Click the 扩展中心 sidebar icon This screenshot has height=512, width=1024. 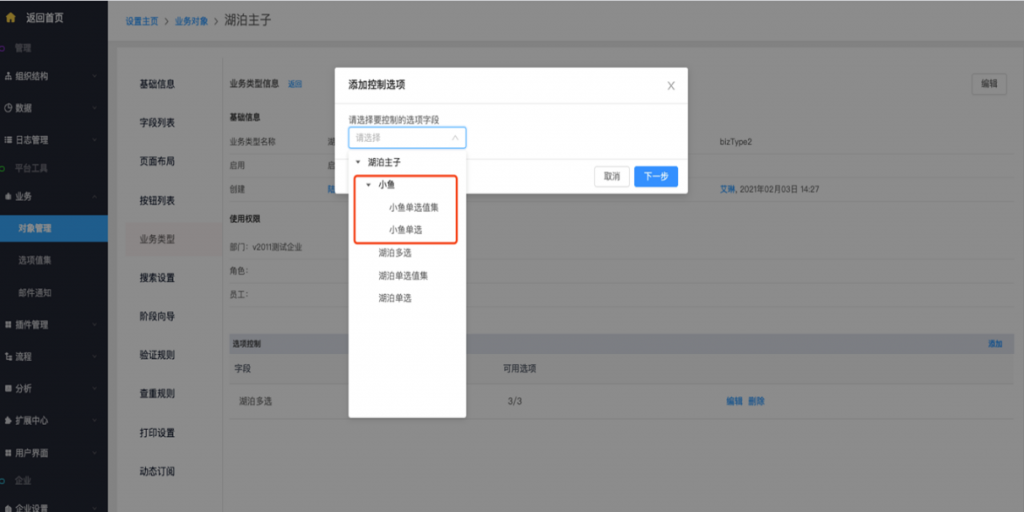tap(8, 420)
